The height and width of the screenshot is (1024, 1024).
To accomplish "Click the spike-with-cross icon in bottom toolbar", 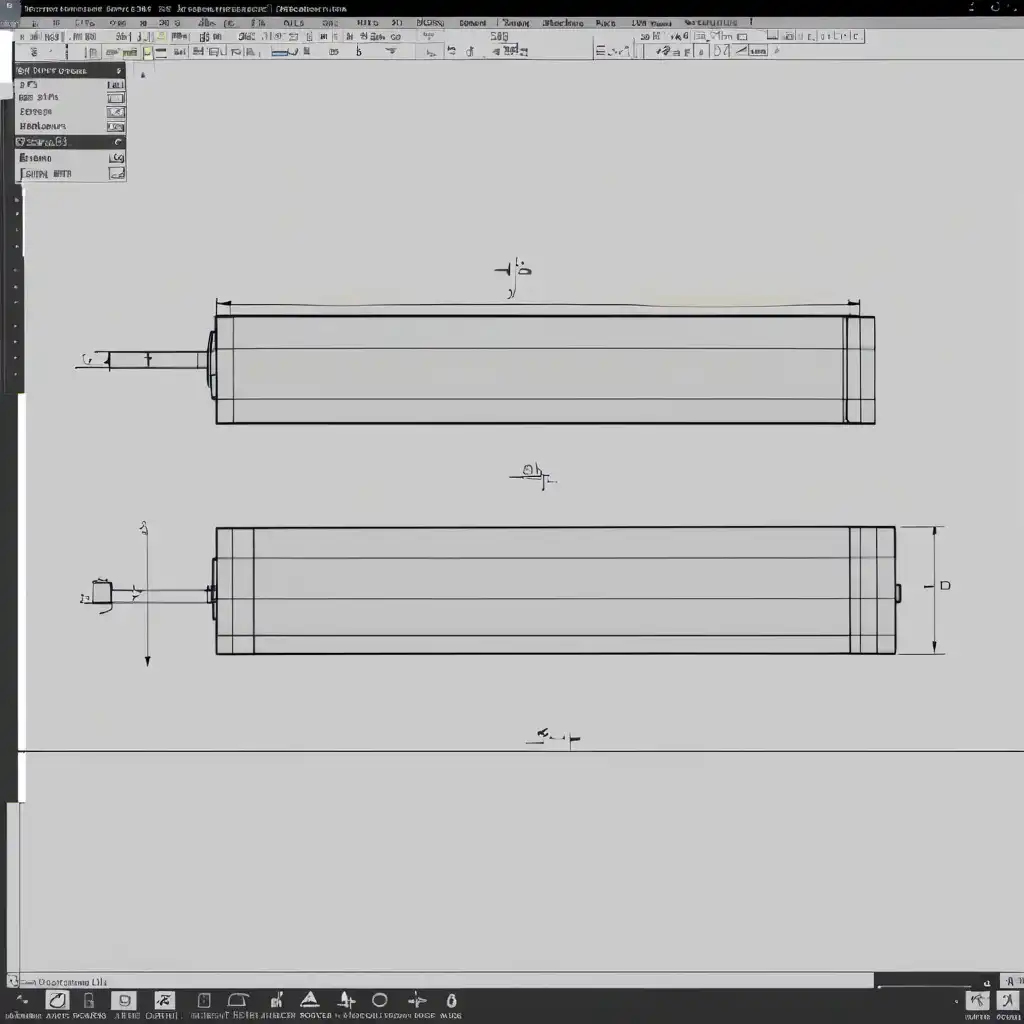I will [x=347, y=1000].
